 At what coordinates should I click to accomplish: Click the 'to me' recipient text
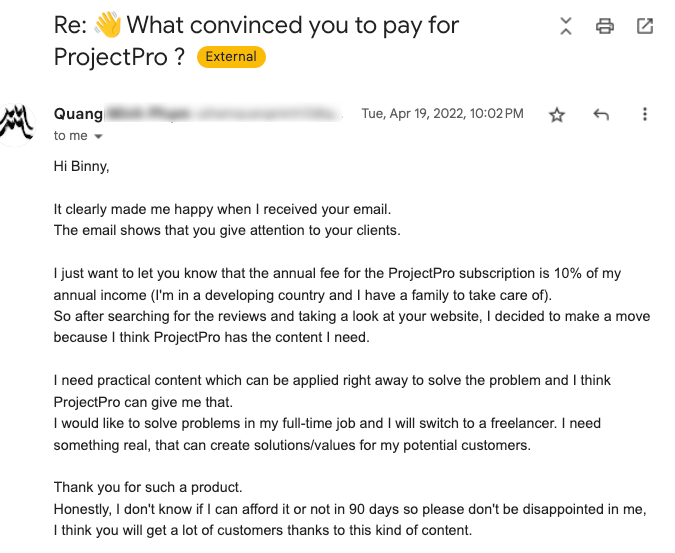[x=70, y=135]
